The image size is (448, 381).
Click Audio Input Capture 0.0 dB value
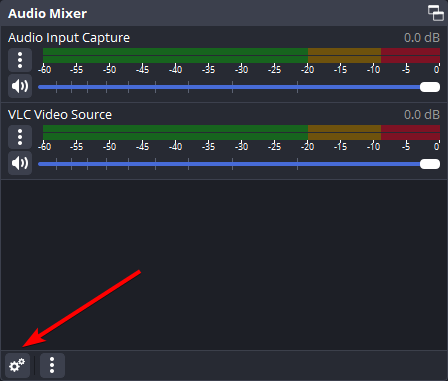[422, 38]
